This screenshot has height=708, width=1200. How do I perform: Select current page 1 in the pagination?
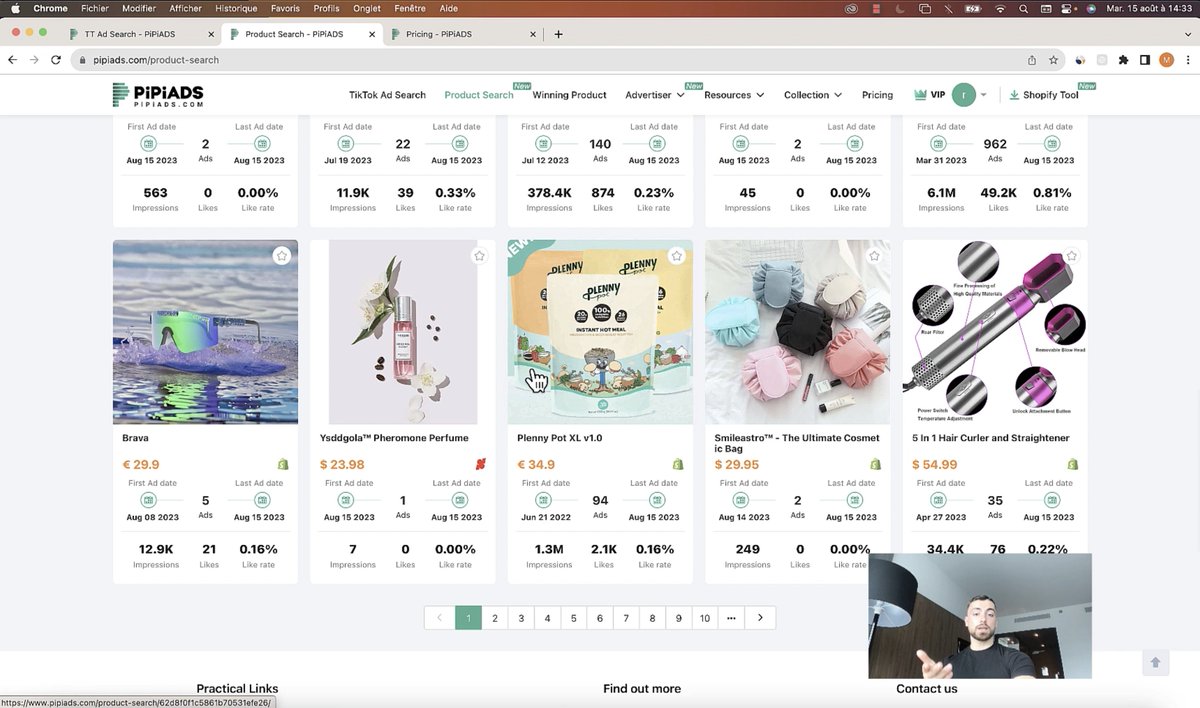click(468, 618)
